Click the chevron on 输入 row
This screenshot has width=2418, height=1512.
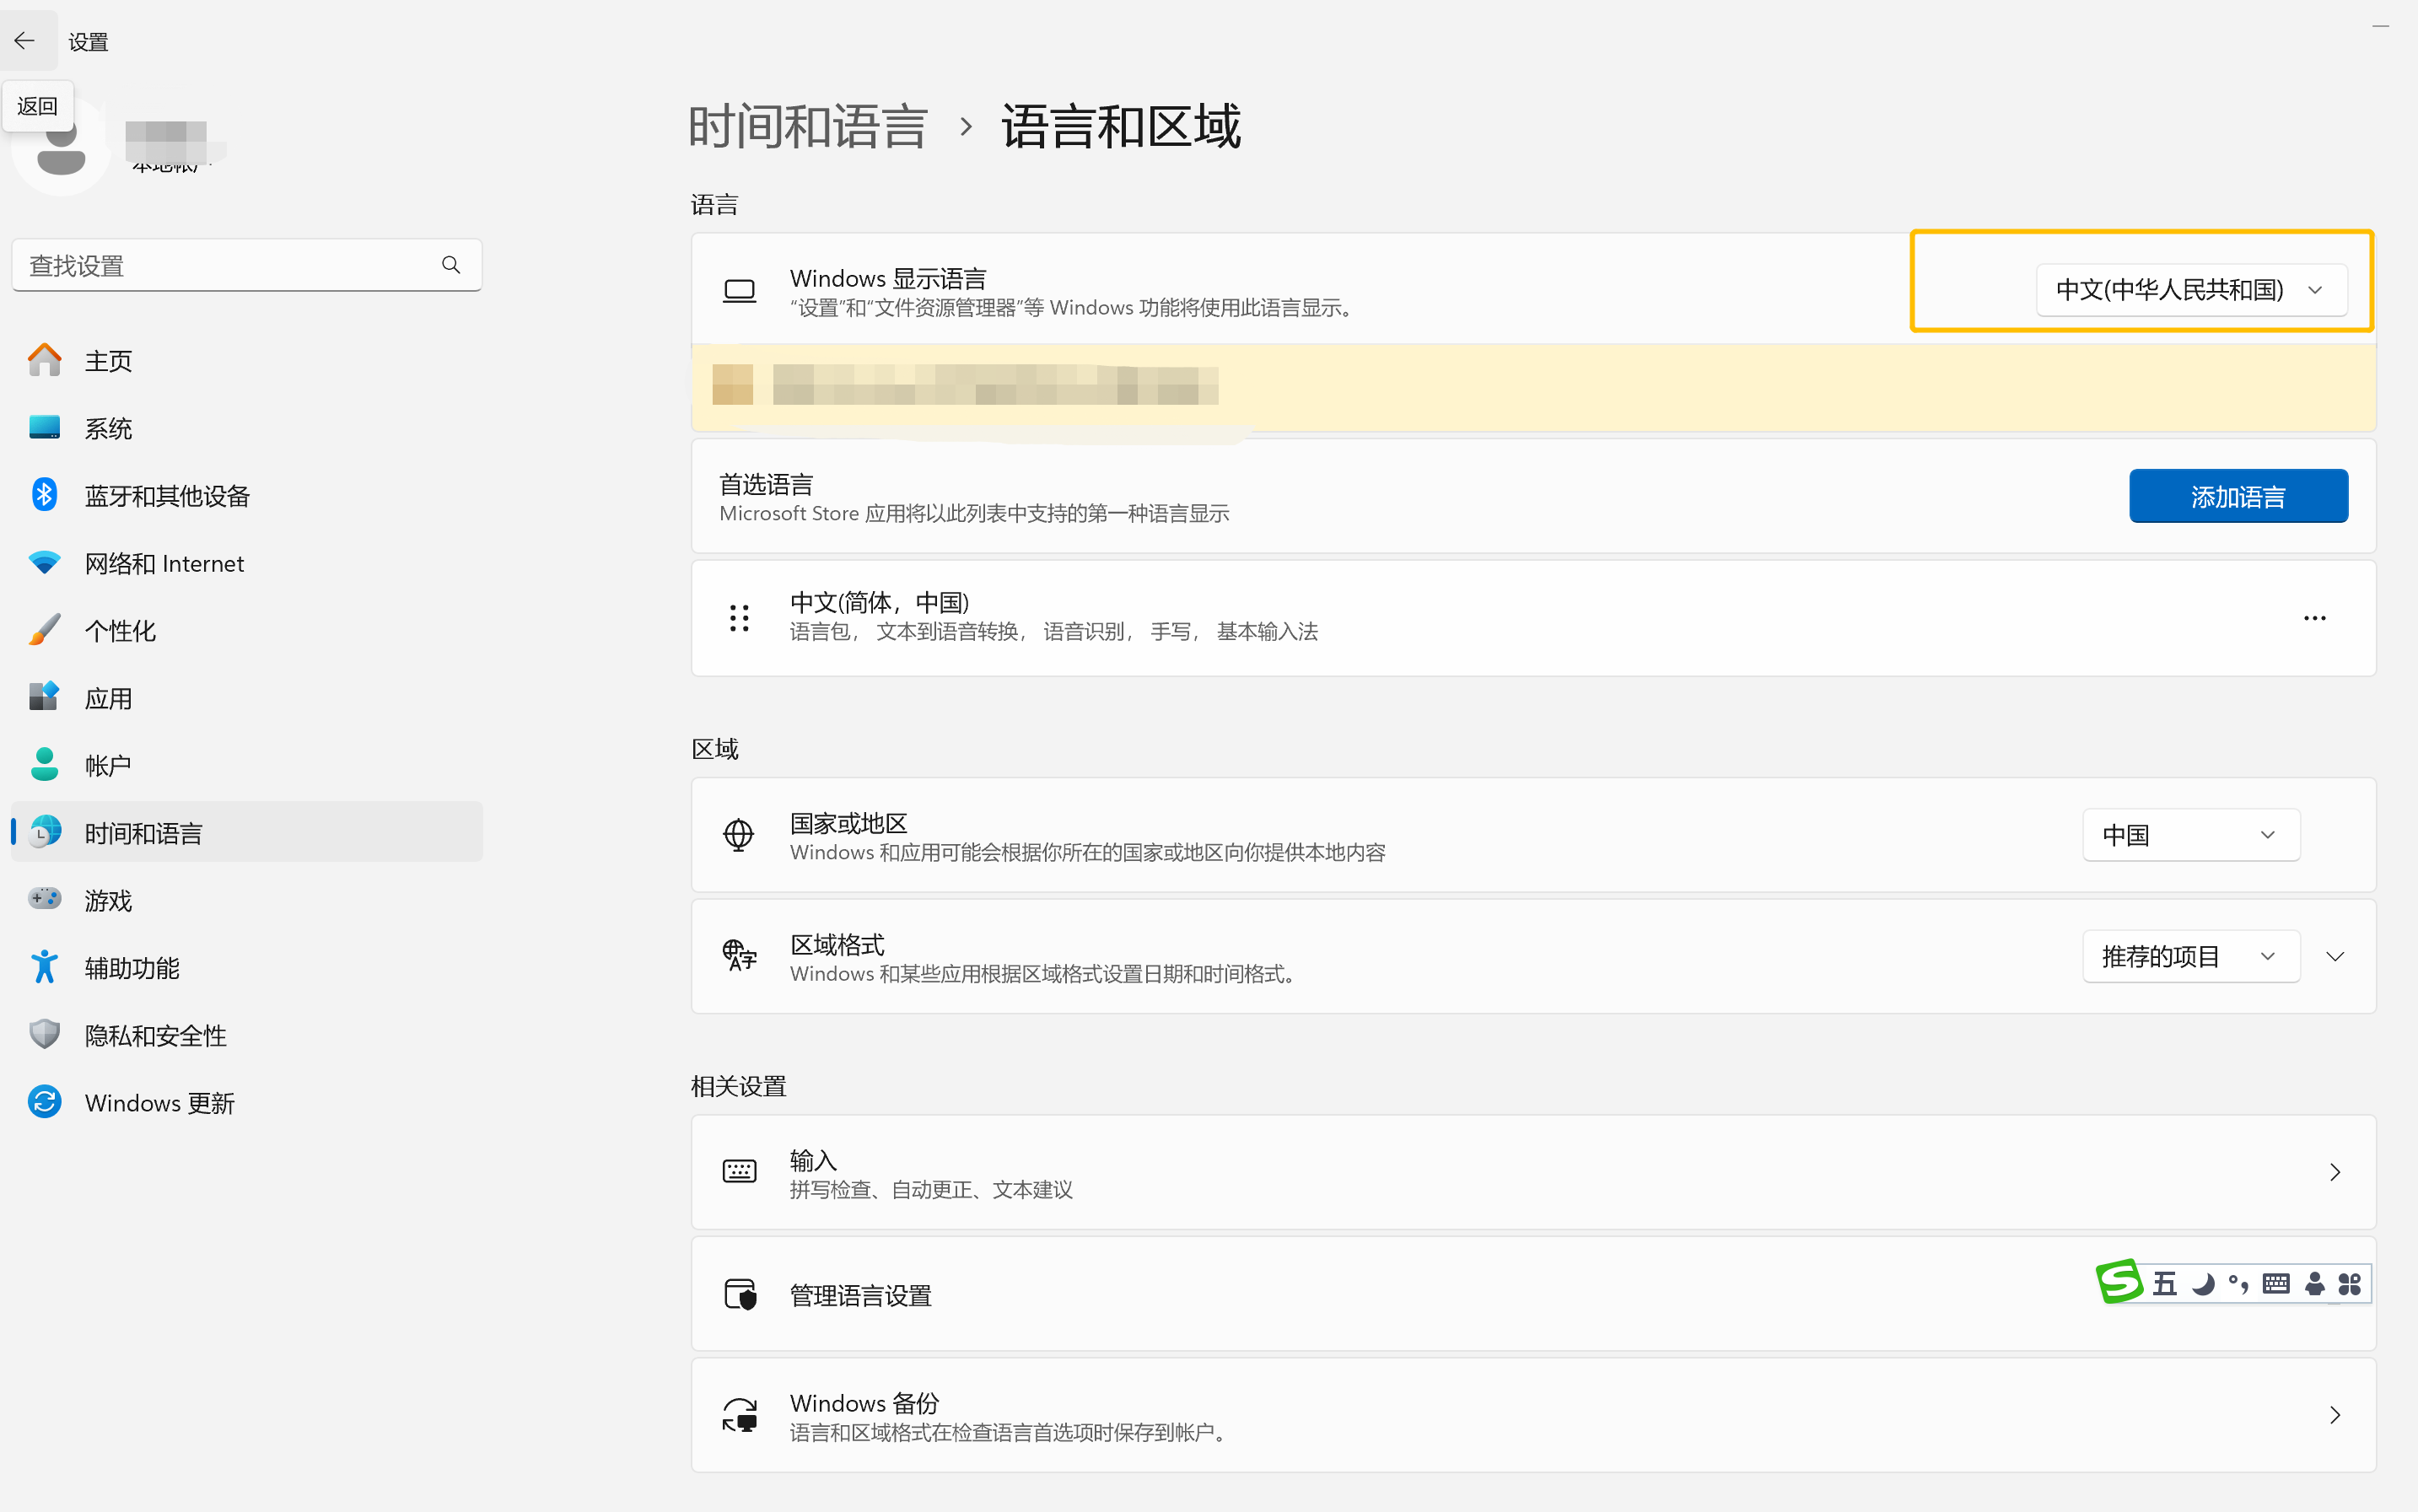tap(2335, 1172)
